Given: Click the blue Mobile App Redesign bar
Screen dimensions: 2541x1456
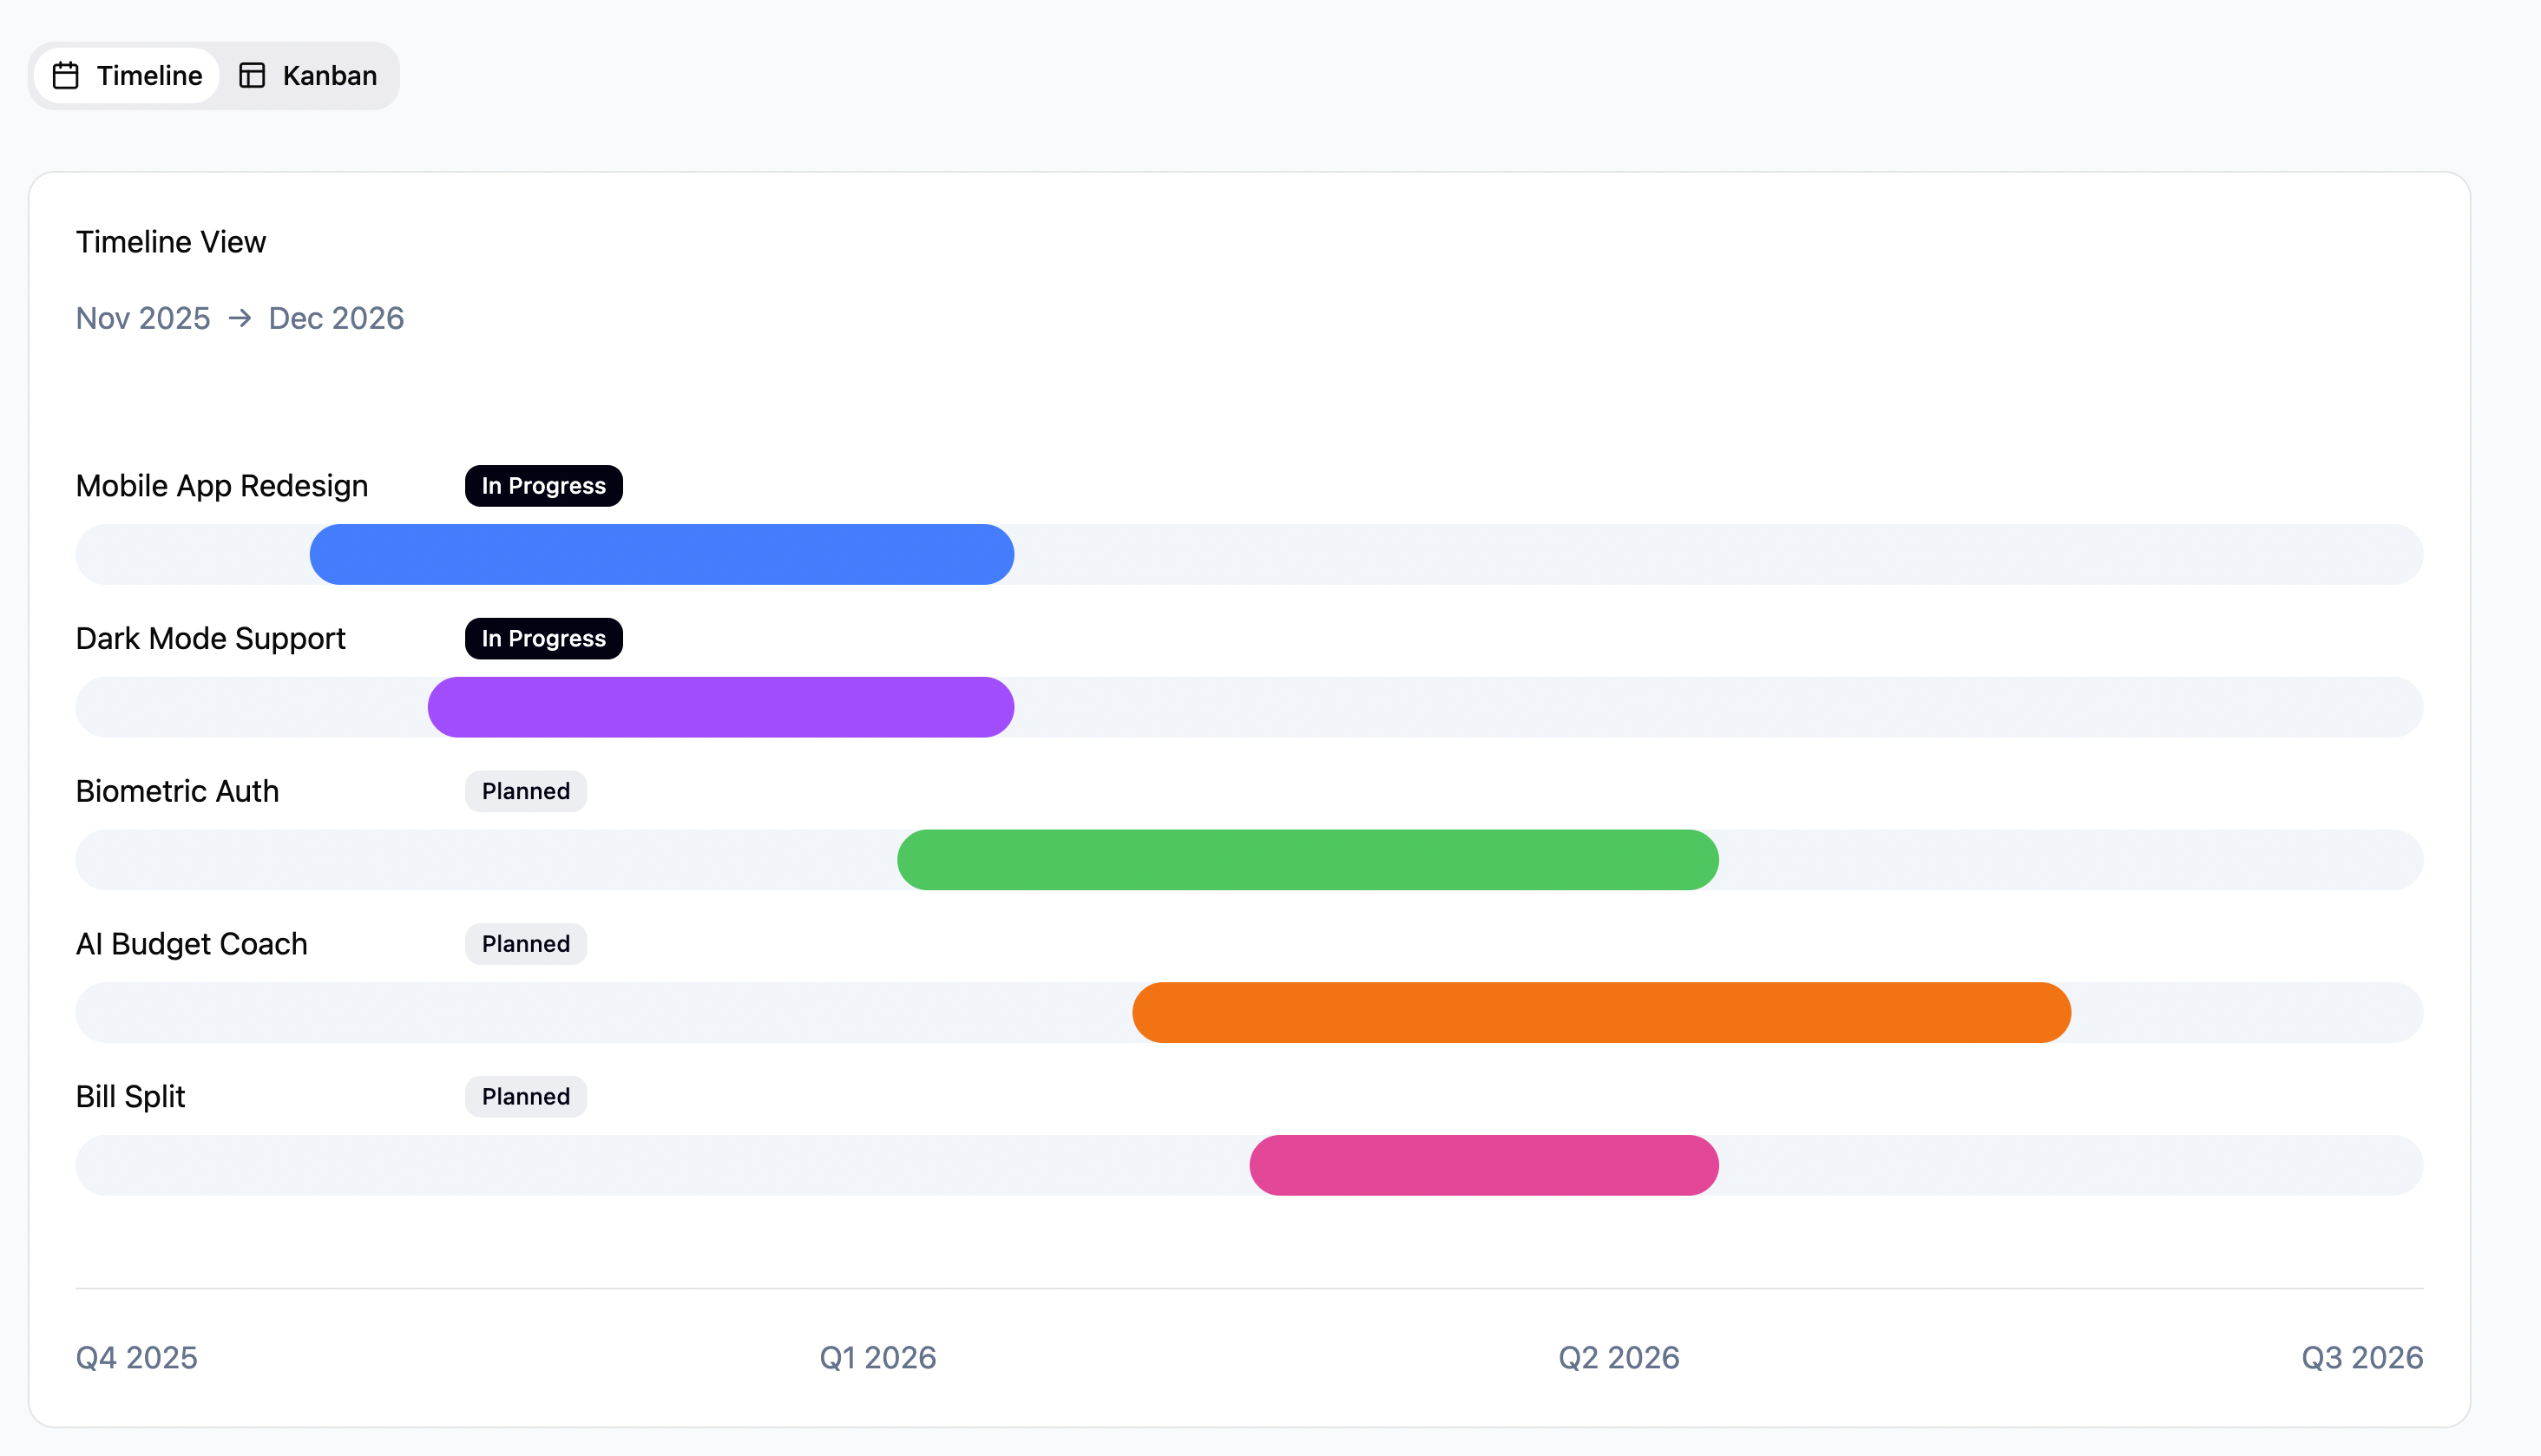Looking at the screenshot, I should [661, 554].
